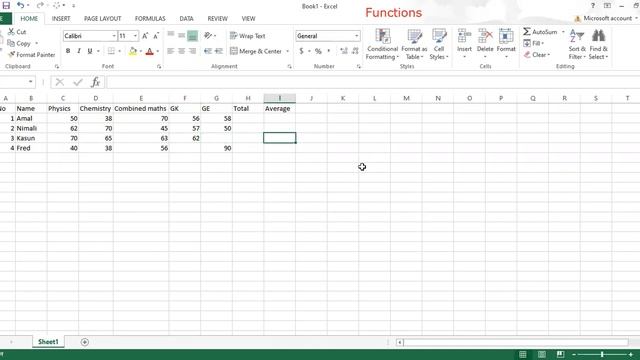Increase decimal places
This screenshot has height=360, width=640.
(344, 51)
